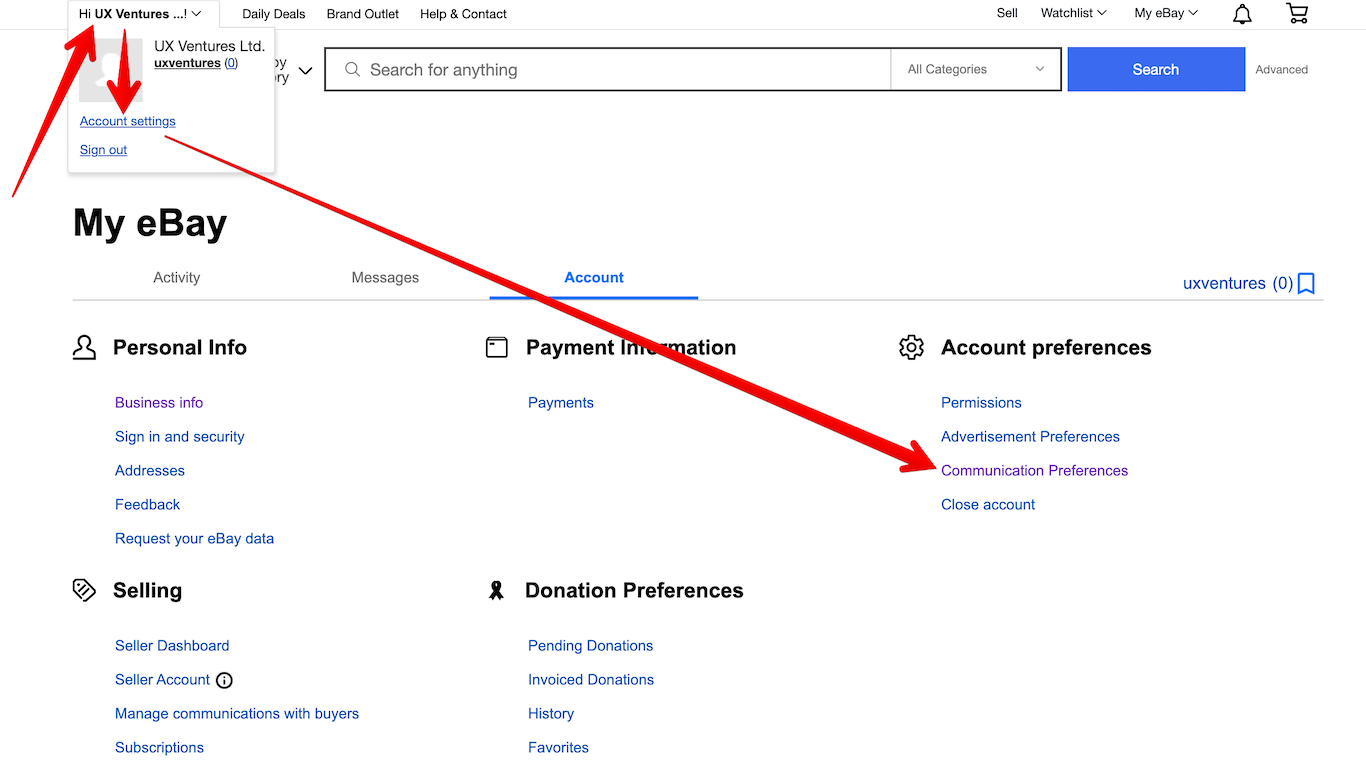
Task: Open donation History link
Action: tap(551, 714)
